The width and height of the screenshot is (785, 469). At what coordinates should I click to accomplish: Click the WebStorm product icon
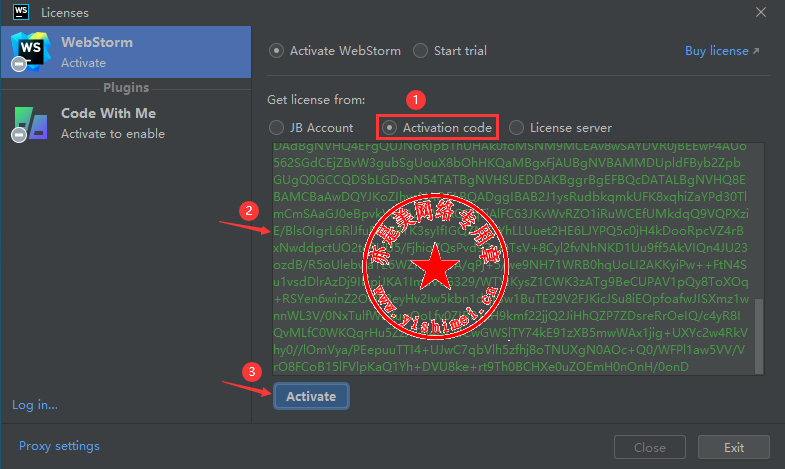point(30,52)
